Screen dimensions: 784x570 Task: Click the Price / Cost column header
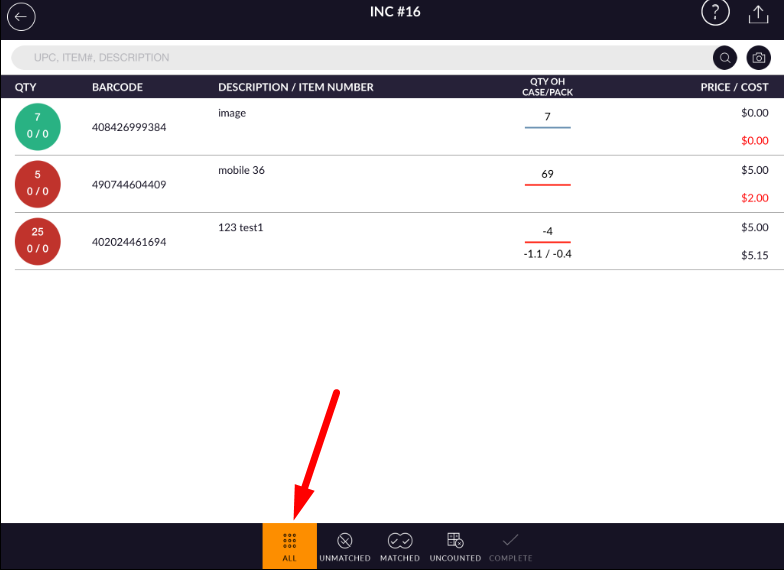coord(734,87)
